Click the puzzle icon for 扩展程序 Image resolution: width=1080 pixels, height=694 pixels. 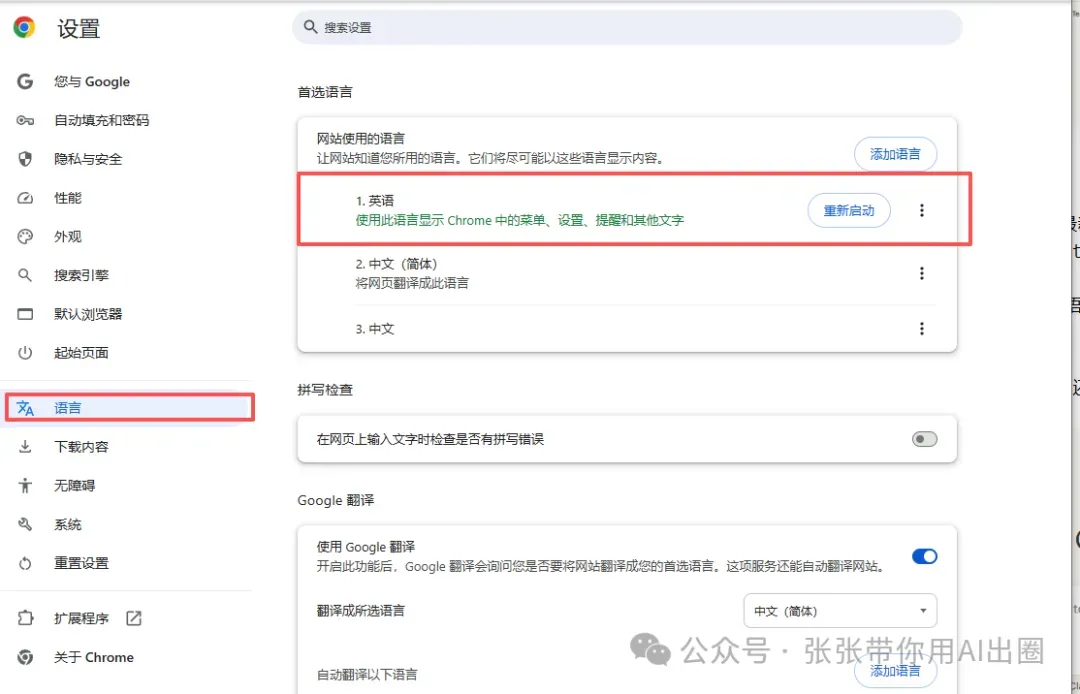26,619
